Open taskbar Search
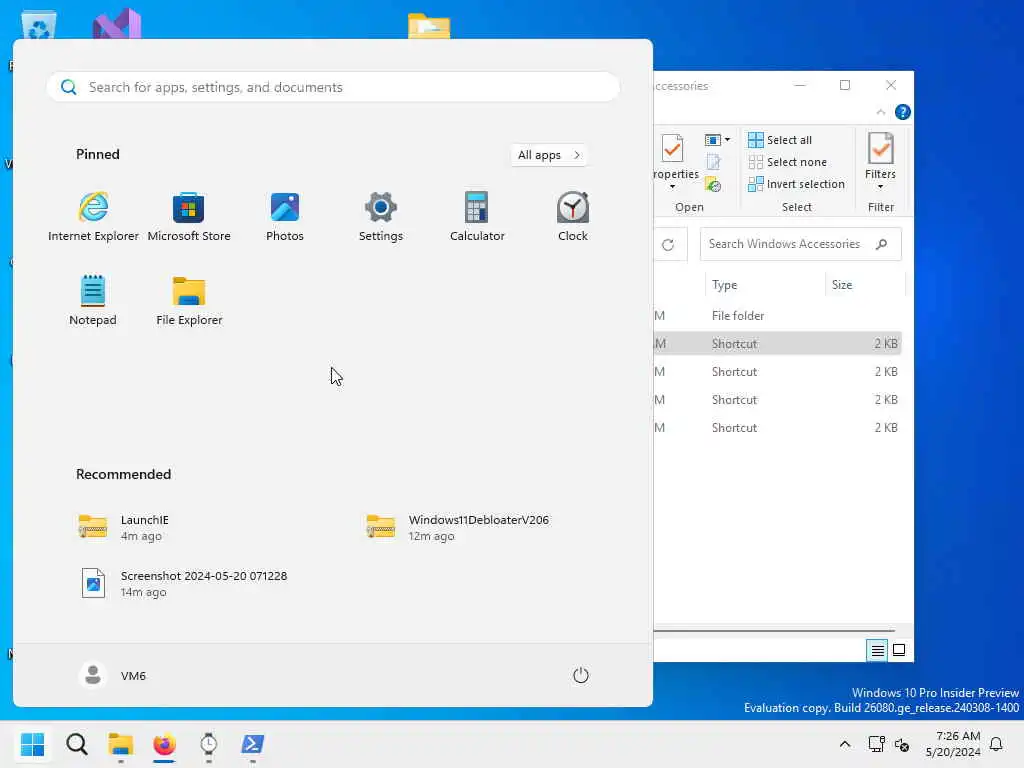1024x768 pixels. 77,744
